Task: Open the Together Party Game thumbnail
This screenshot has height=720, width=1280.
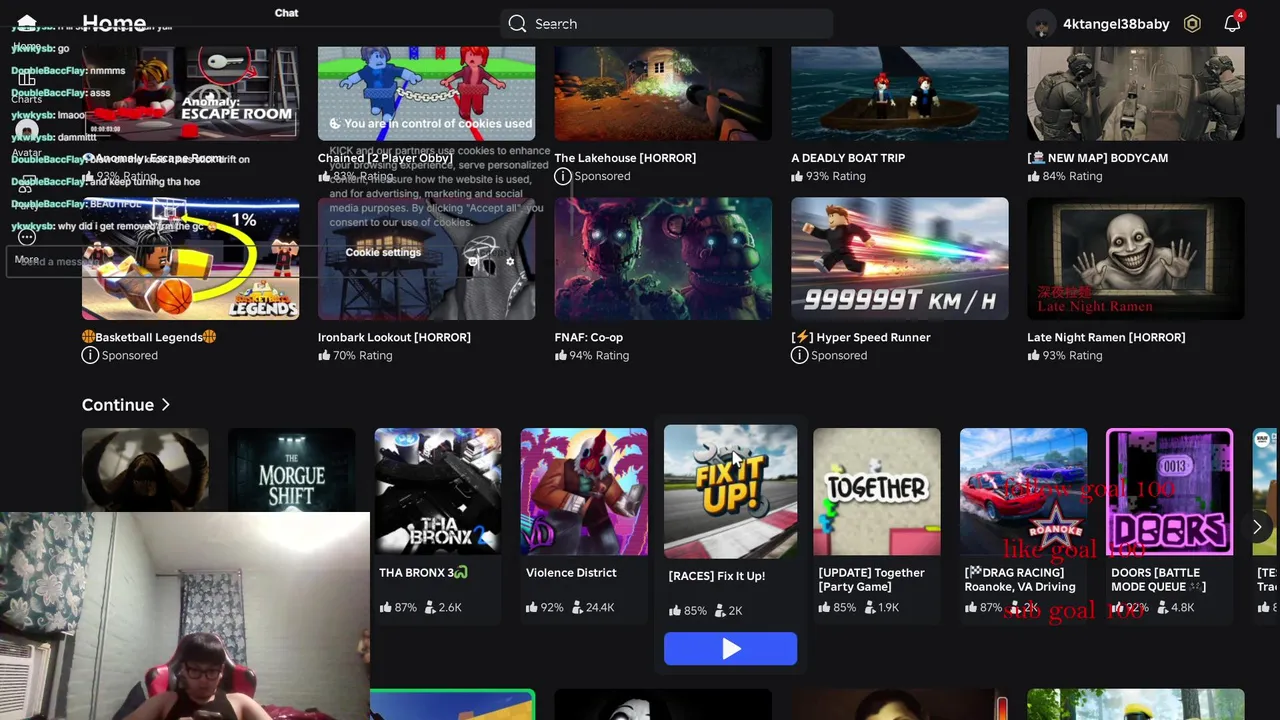Action: [x=877, y=491]
